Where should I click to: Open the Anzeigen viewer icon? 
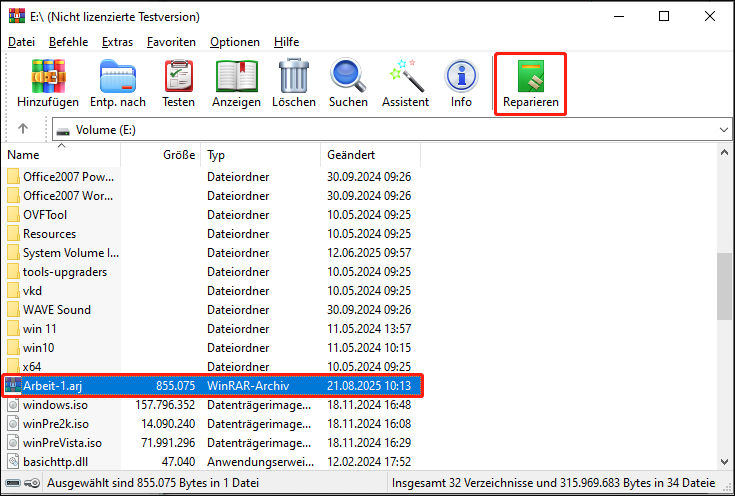click(x=237, y=76)
